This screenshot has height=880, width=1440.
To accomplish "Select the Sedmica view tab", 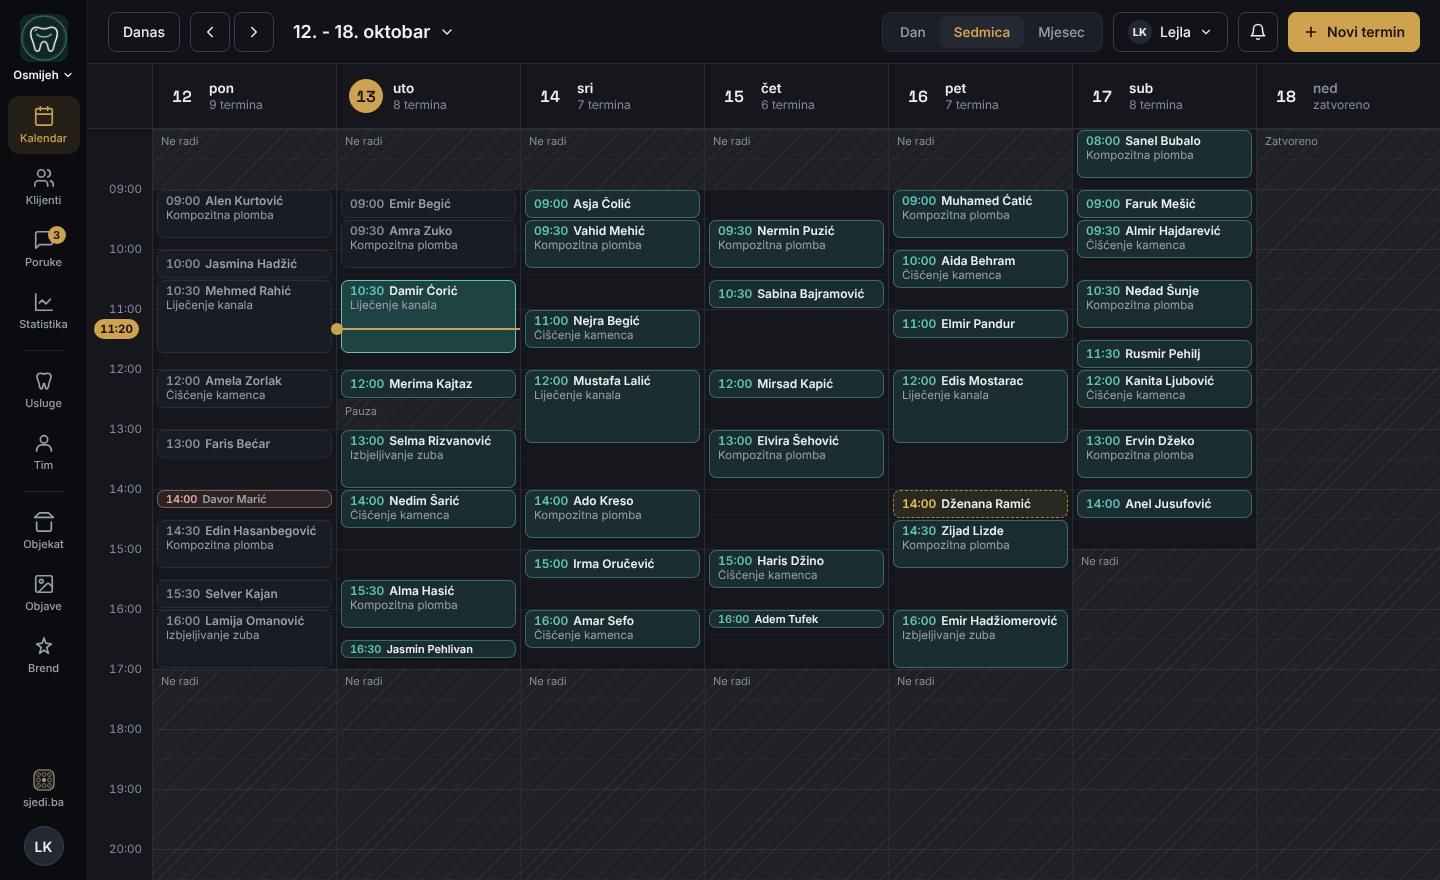I will click(982, 32).
